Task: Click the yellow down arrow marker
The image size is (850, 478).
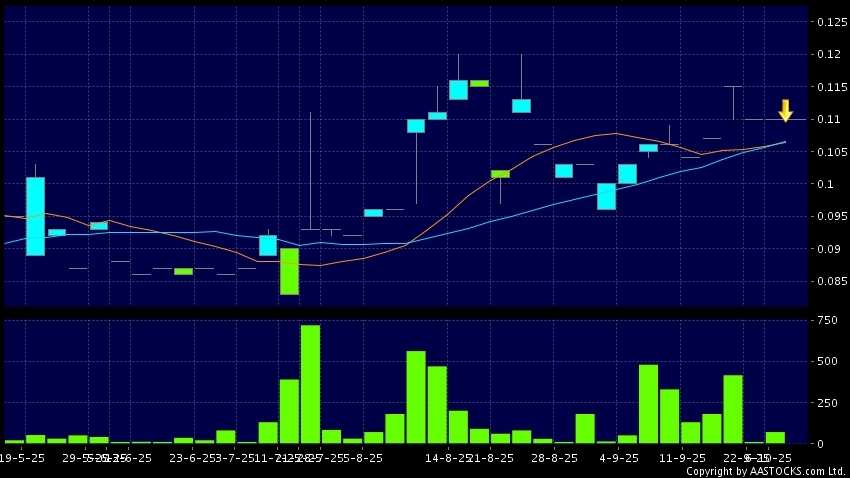Action: click(785, 110)
